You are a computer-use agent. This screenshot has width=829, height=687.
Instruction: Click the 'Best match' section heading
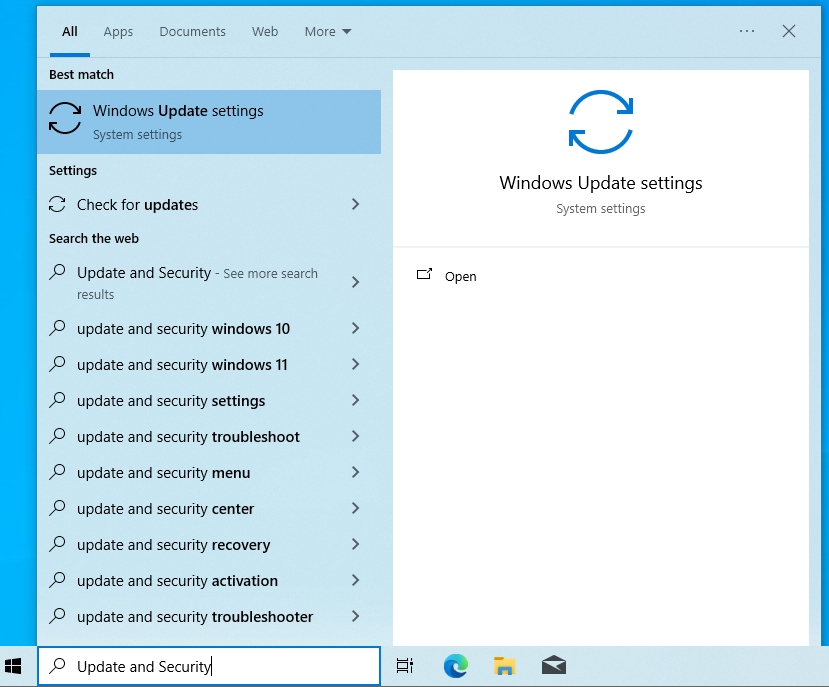coord(81,75)
